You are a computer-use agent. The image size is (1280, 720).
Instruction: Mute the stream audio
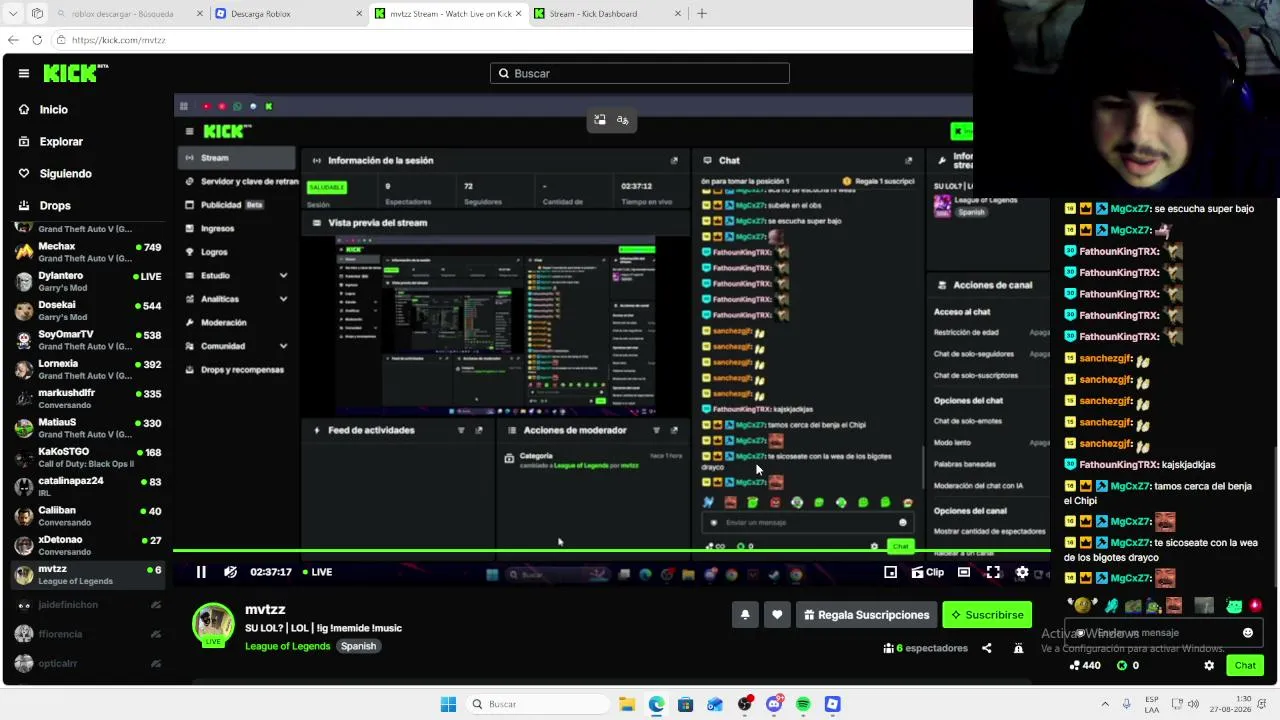pyautogui.click(x=231, y=572)
